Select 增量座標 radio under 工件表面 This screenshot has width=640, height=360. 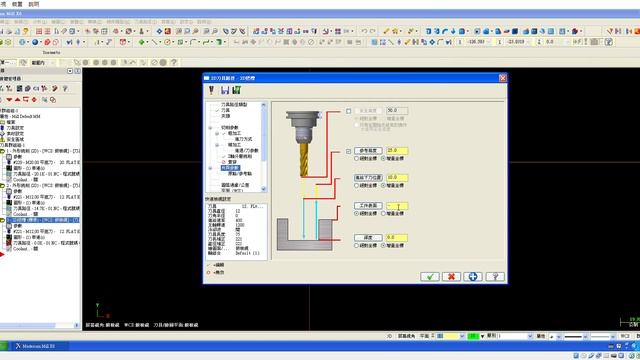point(383,213)
